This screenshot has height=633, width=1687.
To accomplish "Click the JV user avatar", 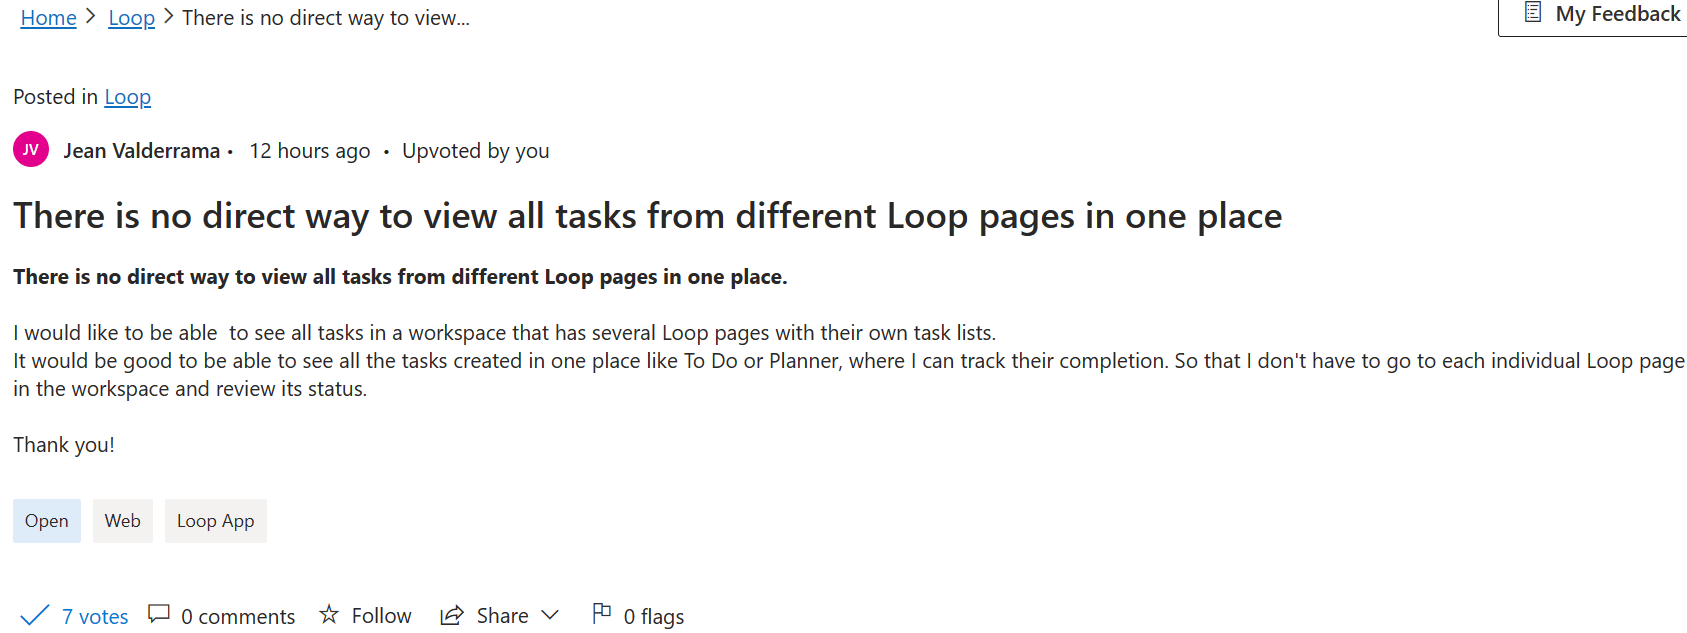I will [x=31, y=150].
